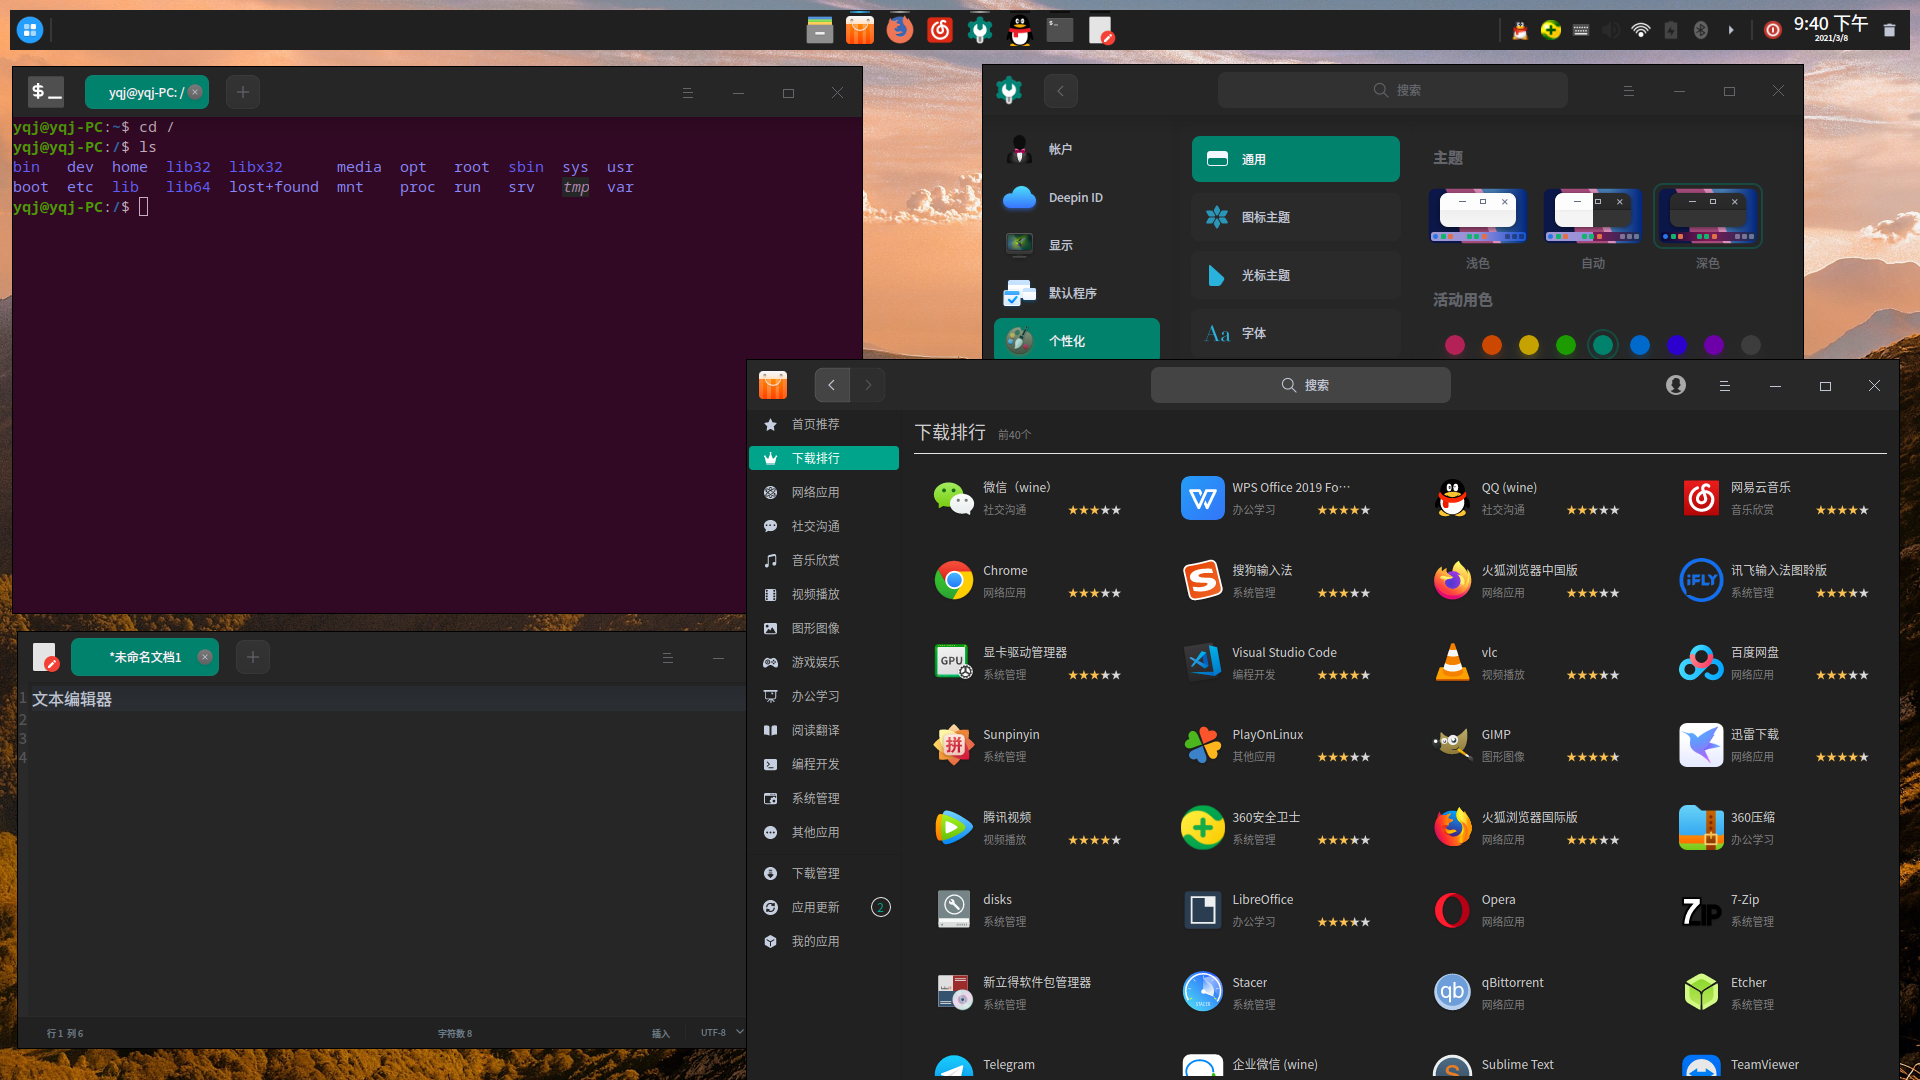Add a new tab in text editor

pos(252,657)
